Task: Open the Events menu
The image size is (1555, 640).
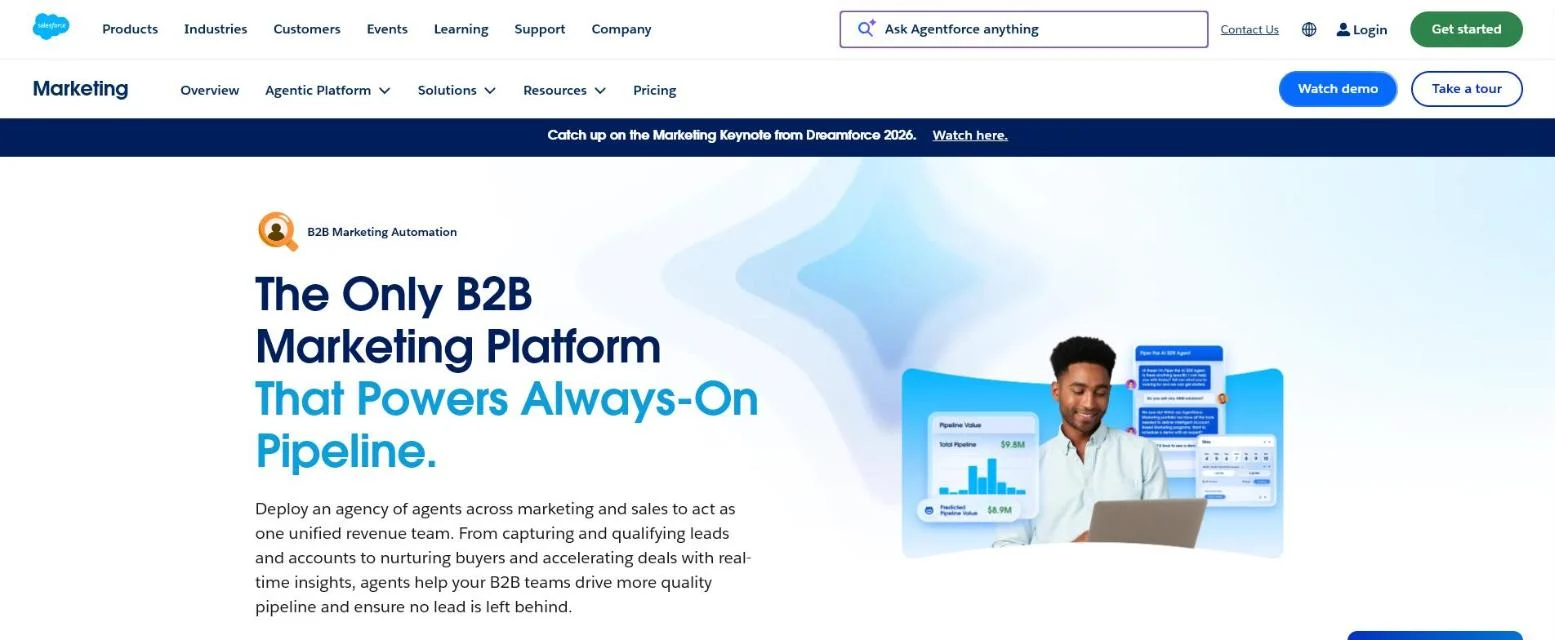Action: (x=387, y=29)
